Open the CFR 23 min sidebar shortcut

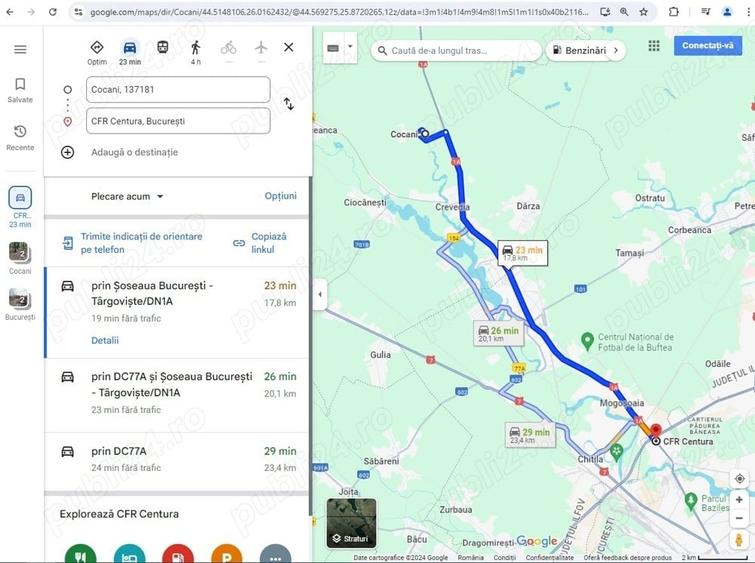point(20,207)
